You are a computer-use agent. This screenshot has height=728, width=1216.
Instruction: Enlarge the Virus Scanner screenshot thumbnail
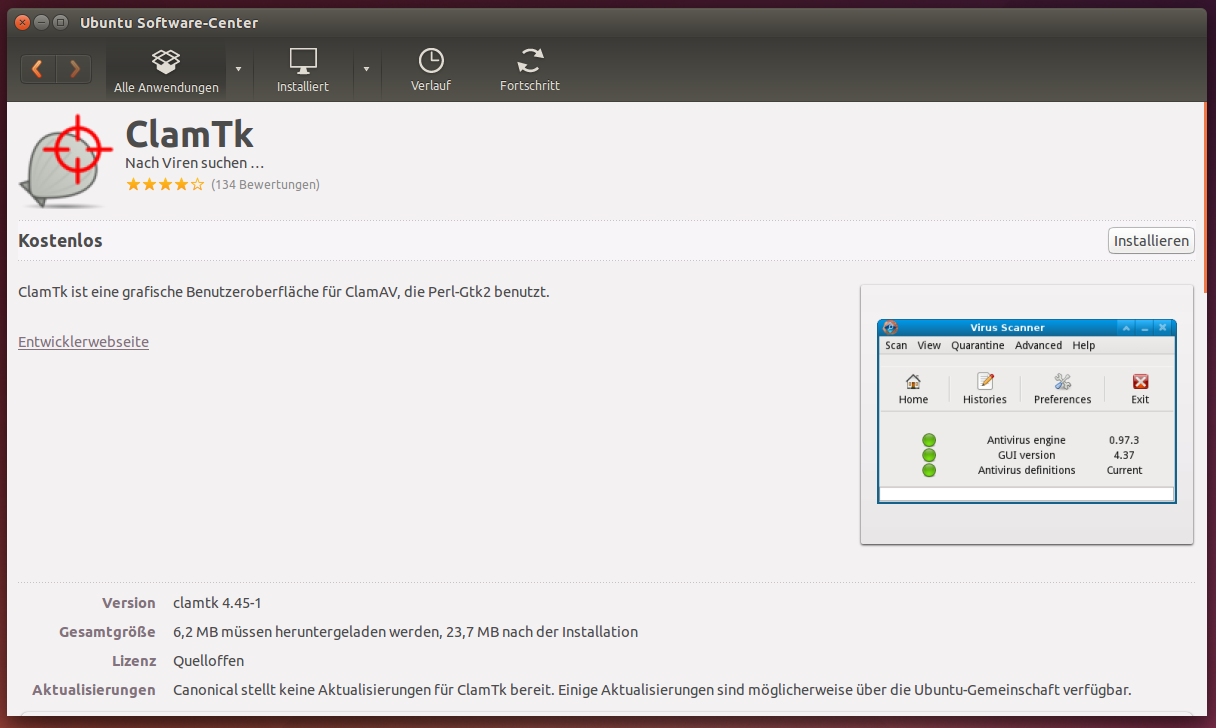point(1027,415)
